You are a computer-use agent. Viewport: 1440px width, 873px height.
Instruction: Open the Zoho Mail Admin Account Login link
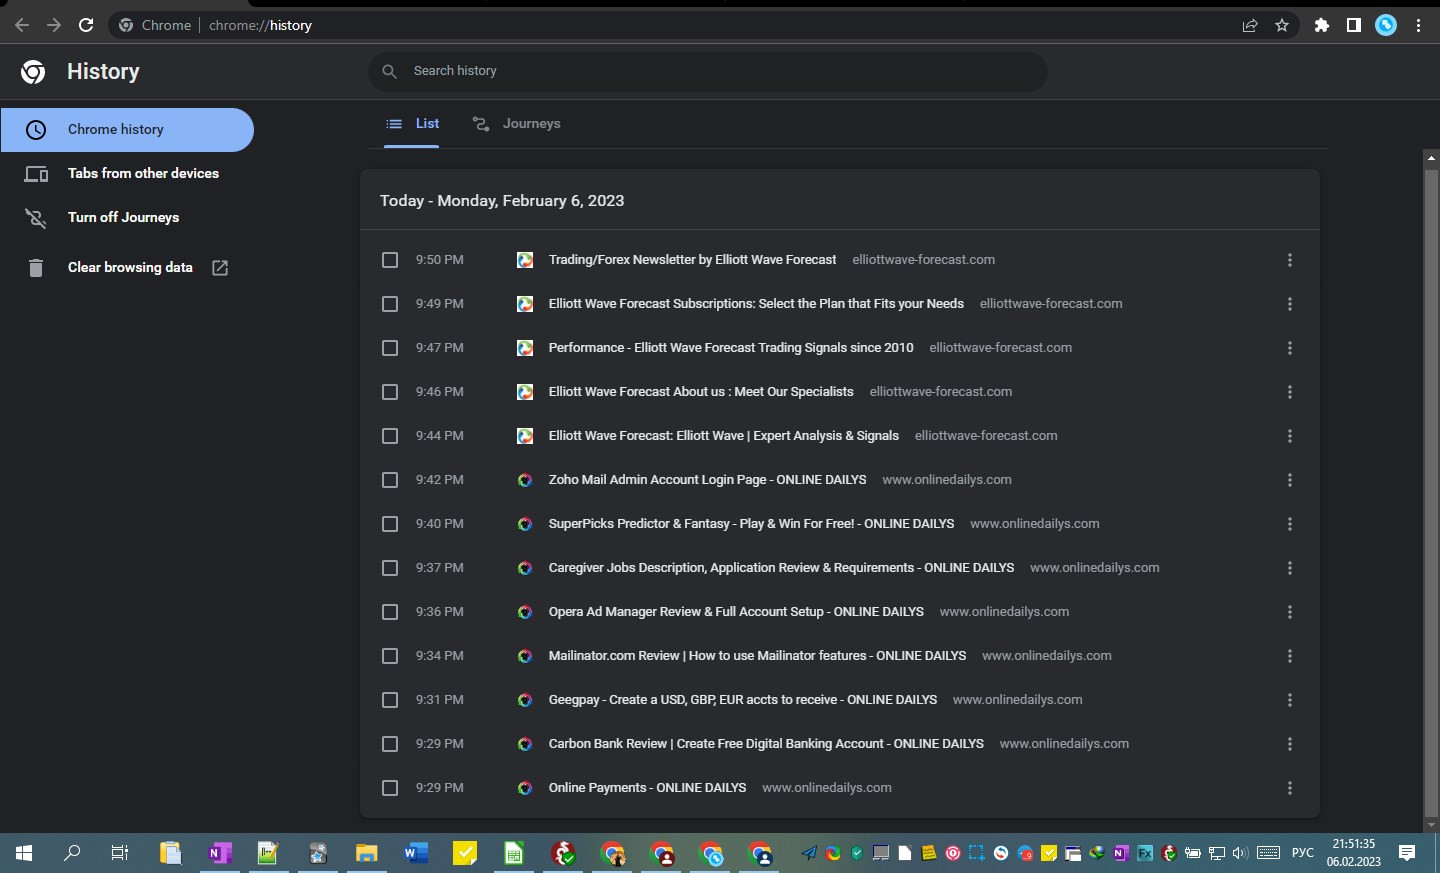[707, 480]
